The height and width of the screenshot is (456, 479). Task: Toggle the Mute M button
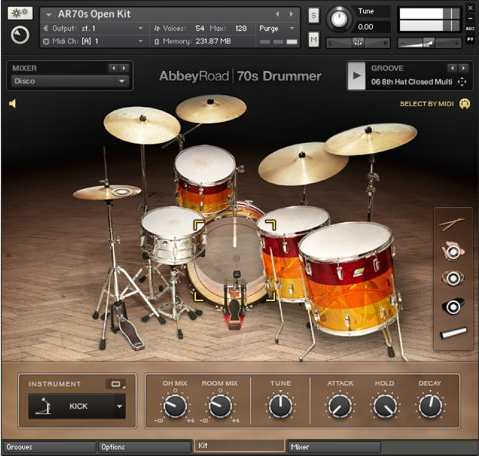[x=313, y=40]
